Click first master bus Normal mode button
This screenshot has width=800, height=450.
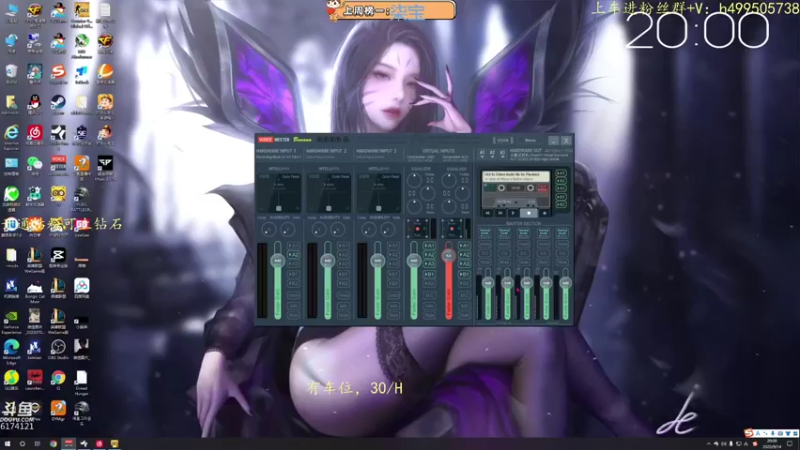[485, 232]
